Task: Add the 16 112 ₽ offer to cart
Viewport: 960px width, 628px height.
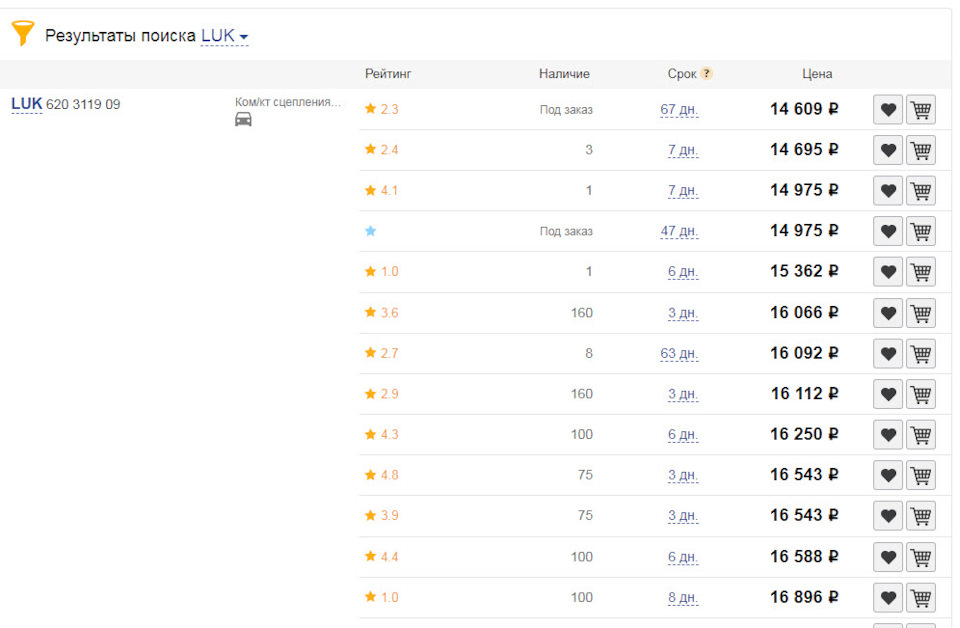Action: point(921,394)
